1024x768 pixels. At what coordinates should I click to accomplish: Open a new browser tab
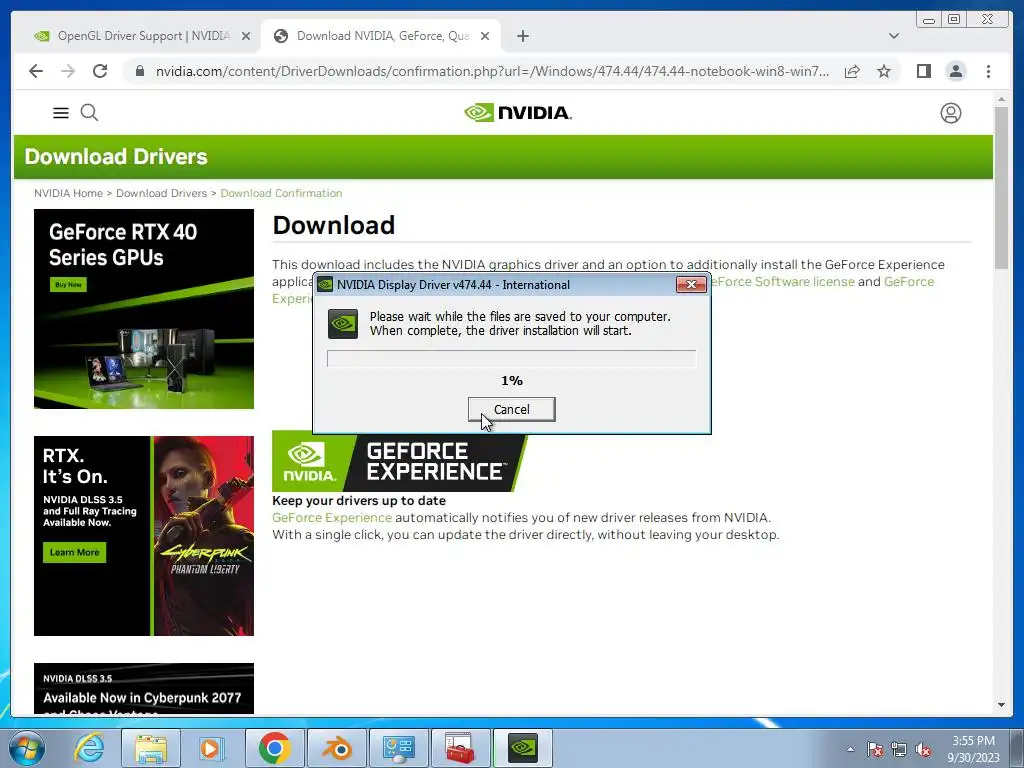click(522, 36)
